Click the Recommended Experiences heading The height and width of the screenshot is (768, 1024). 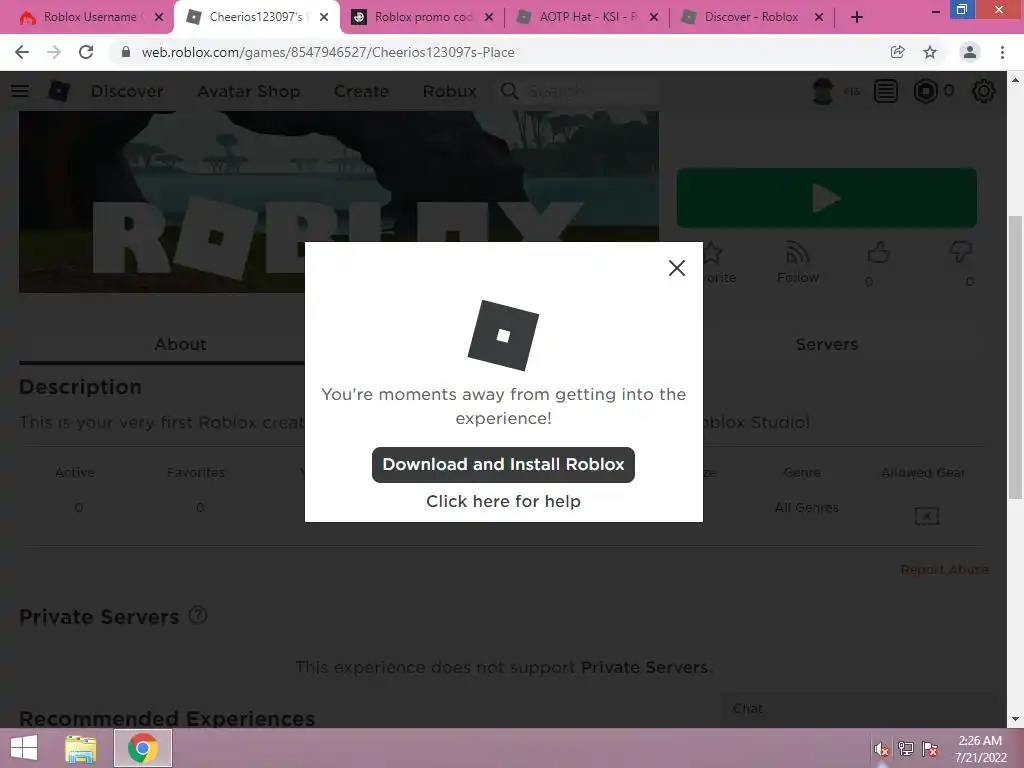[167, 718]
